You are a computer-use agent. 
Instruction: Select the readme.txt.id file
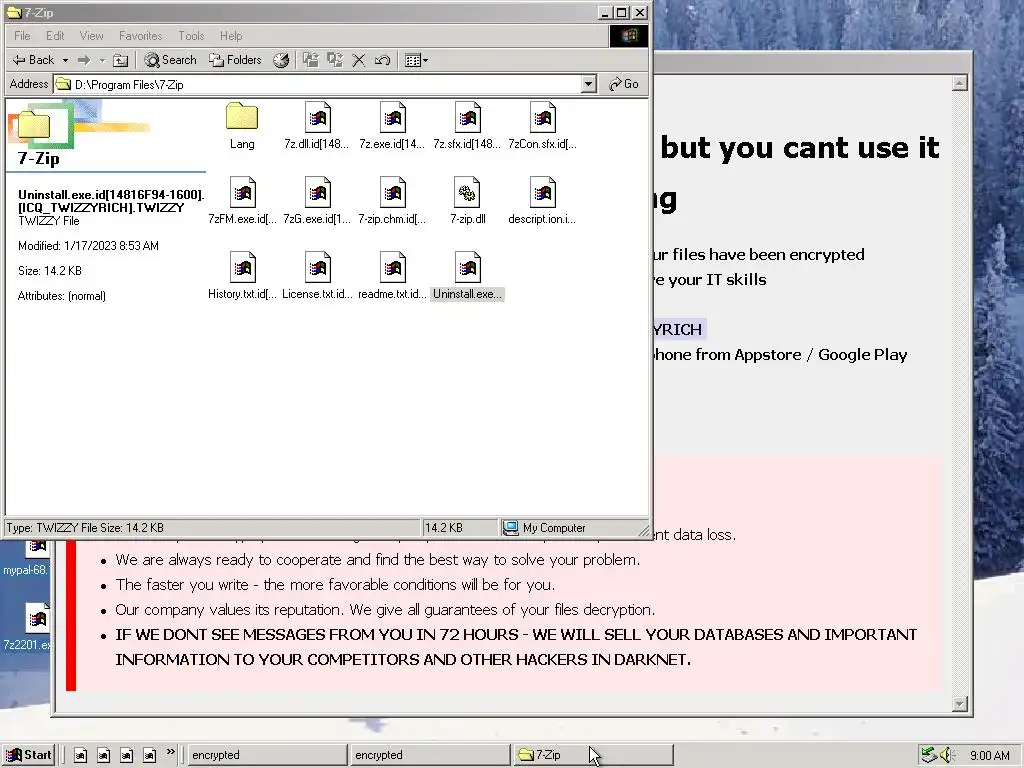point(392,276)
